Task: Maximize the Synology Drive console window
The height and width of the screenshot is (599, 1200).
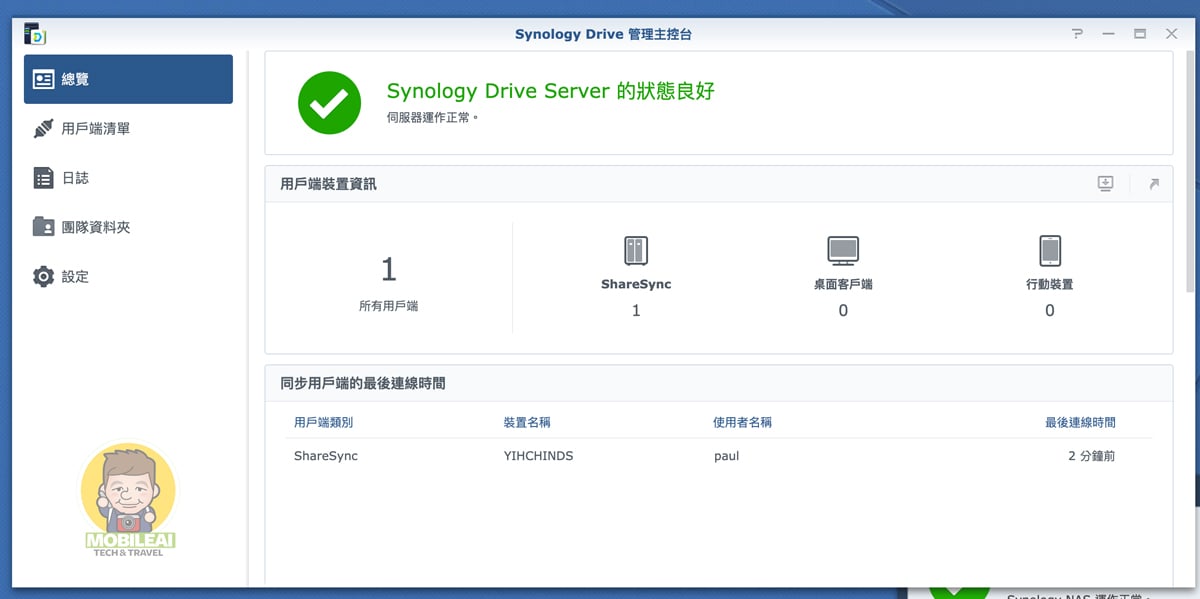Action: coord(1140,34)
